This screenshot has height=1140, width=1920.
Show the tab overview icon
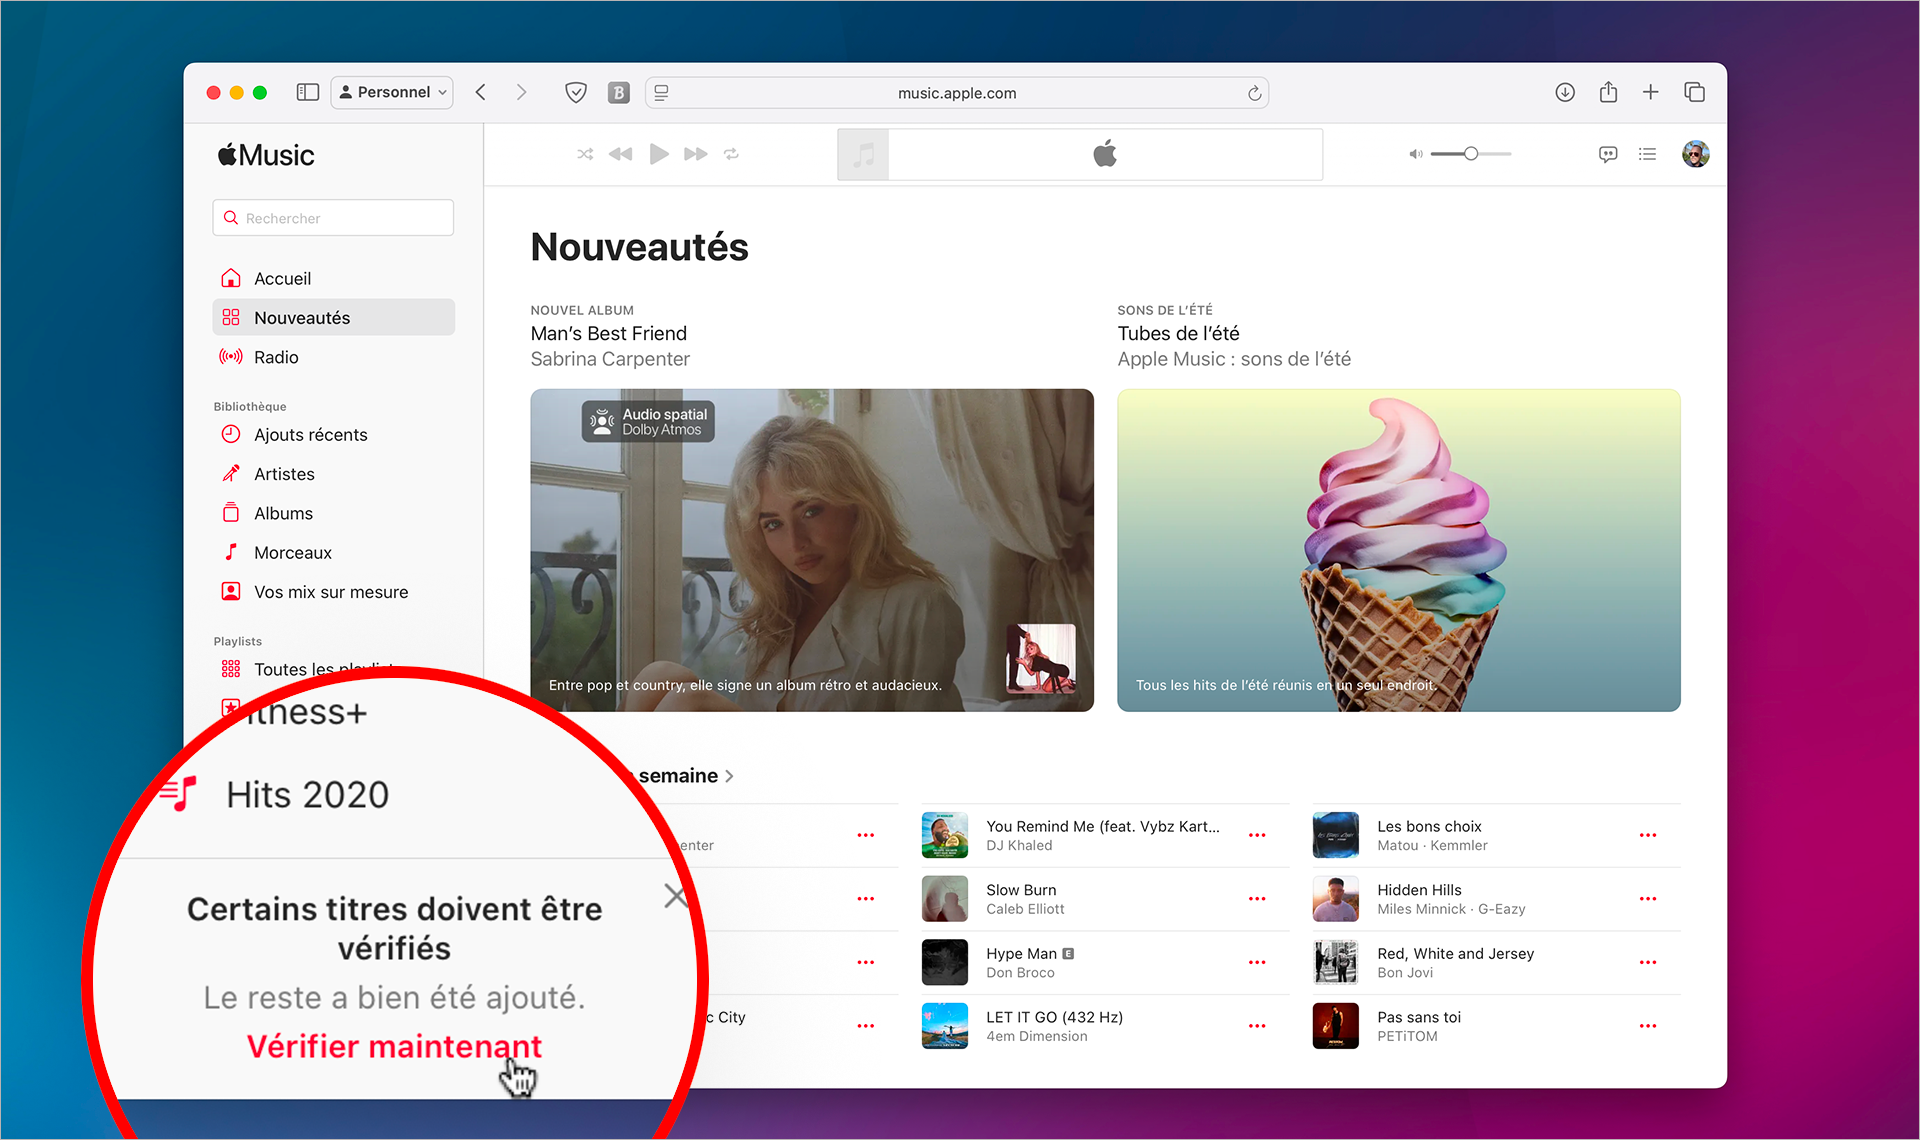click(x=1694, y=92)
